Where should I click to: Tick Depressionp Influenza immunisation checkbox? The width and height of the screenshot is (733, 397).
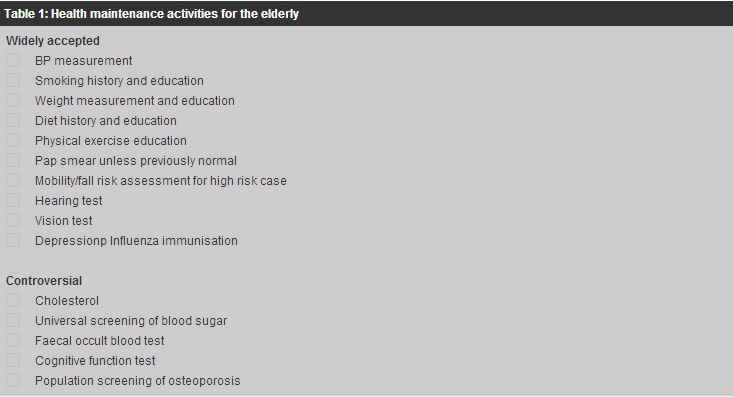pos(13,240)
